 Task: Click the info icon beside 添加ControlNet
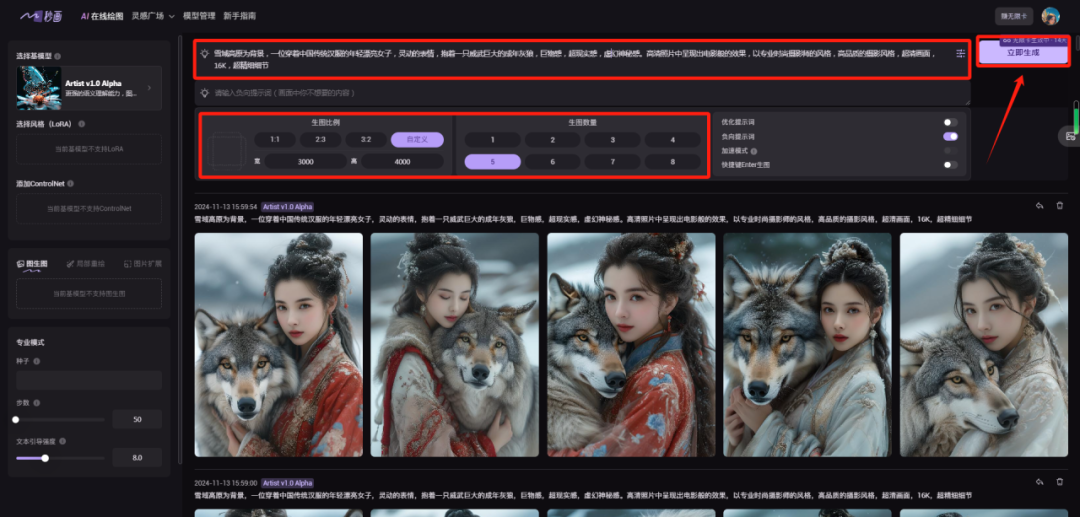(x=71, y=184)
